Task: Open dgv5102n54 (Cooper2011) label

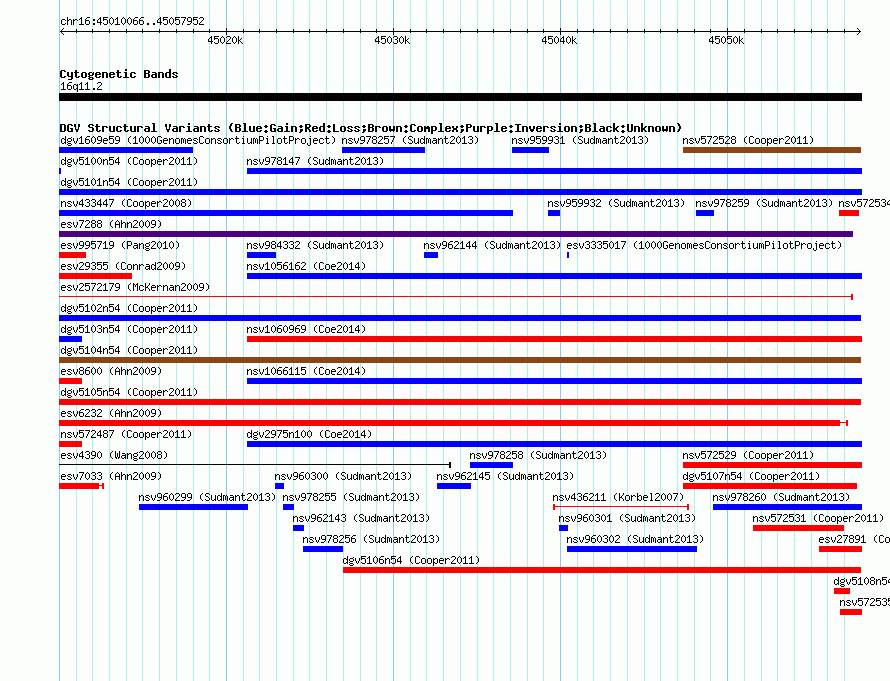Action: click(x=129, y=308)
